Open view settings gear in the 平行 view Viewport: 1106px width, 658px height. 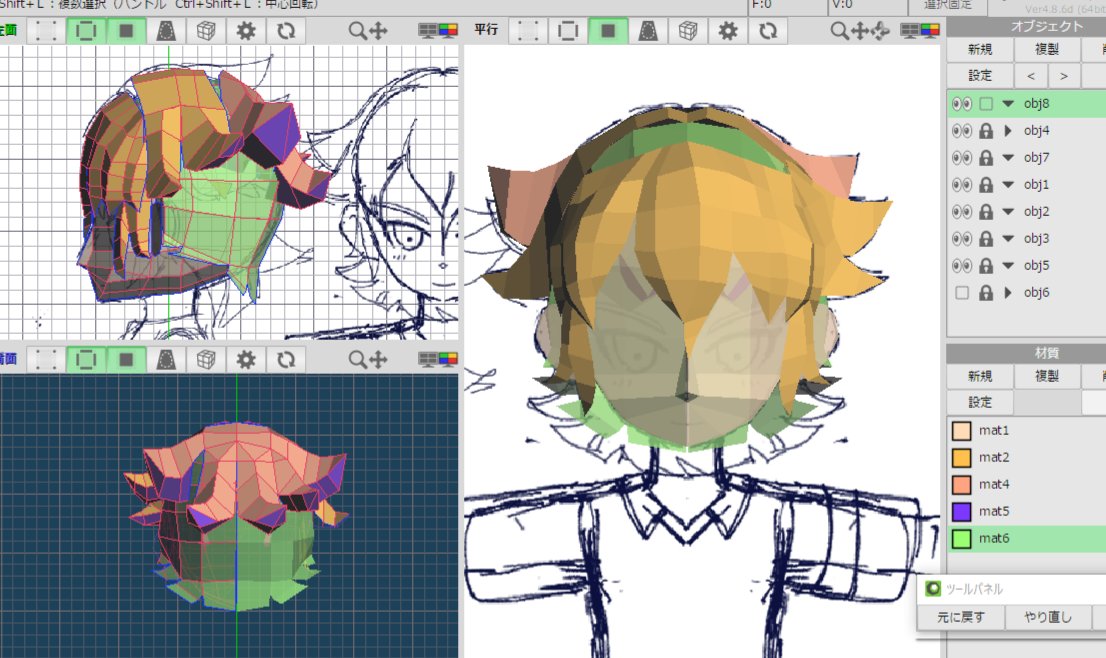click(727, 31)
